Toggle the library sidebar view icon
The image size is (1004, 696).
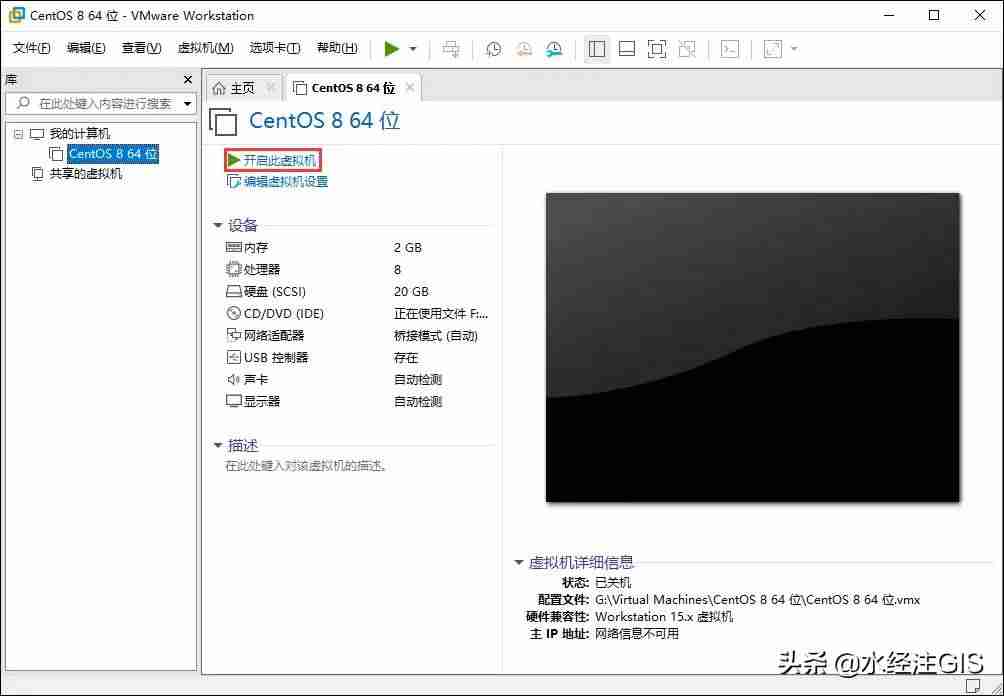click(597, 49)
